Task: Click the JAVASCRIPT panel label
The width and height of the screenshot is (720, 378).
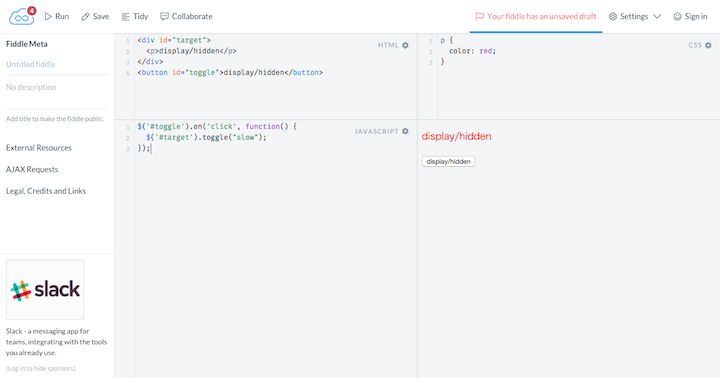Action: coord(376,131)
